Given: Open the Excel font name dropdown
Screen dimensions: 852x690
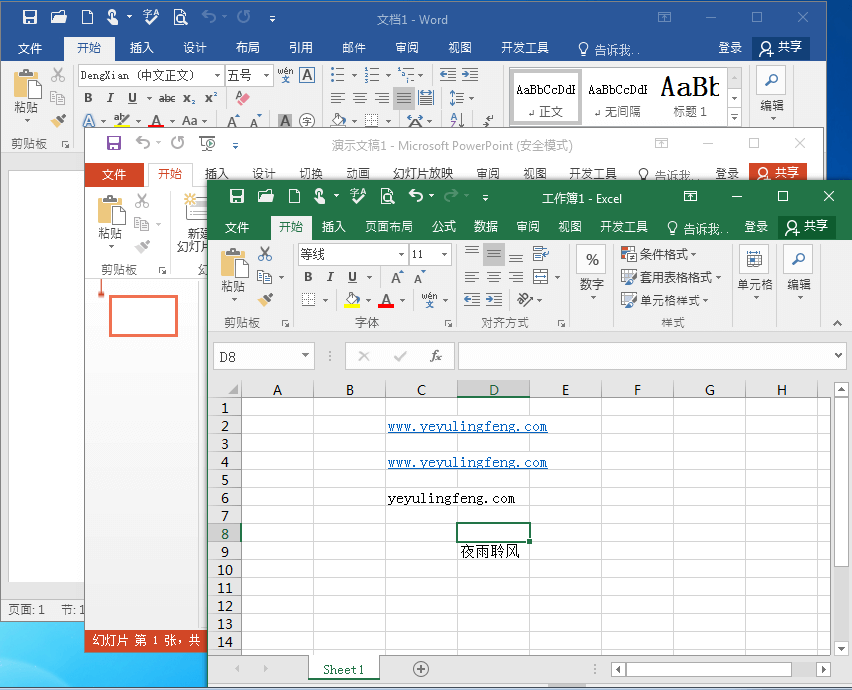Looking at the screenshot, I should (x=401, y=254).
